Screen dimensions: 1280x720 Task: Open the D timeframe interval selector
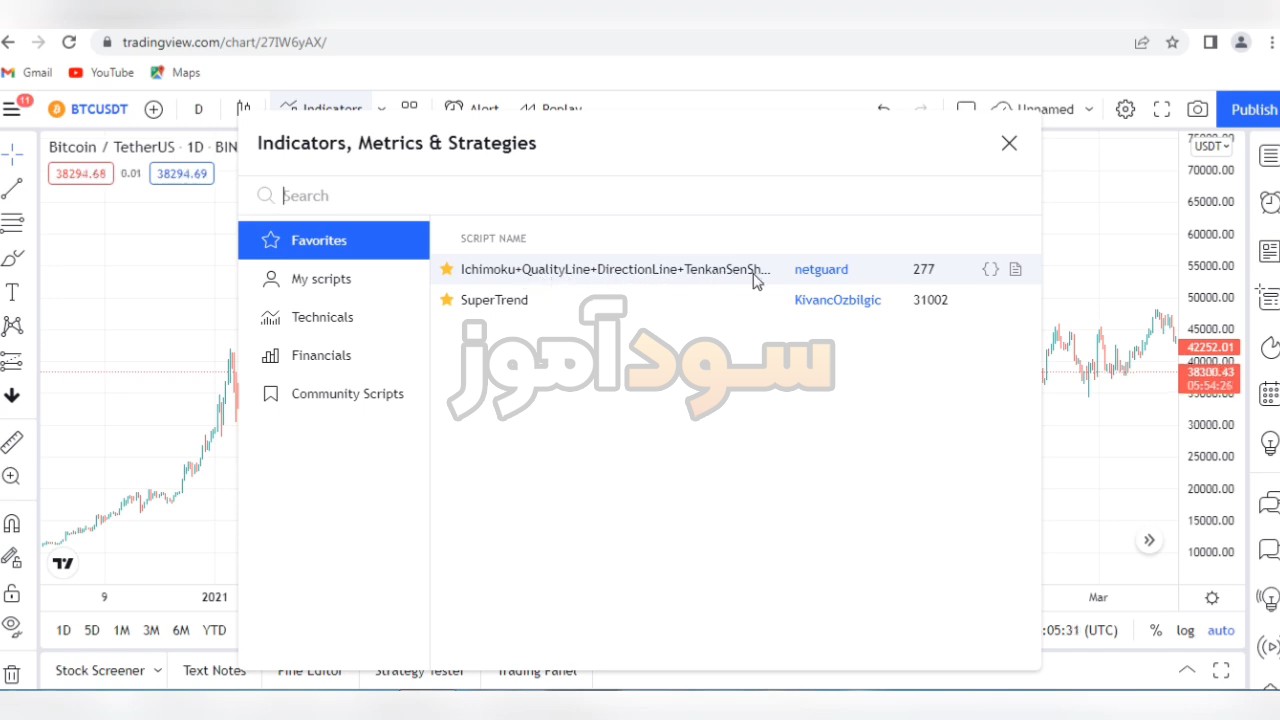[198, 109]
